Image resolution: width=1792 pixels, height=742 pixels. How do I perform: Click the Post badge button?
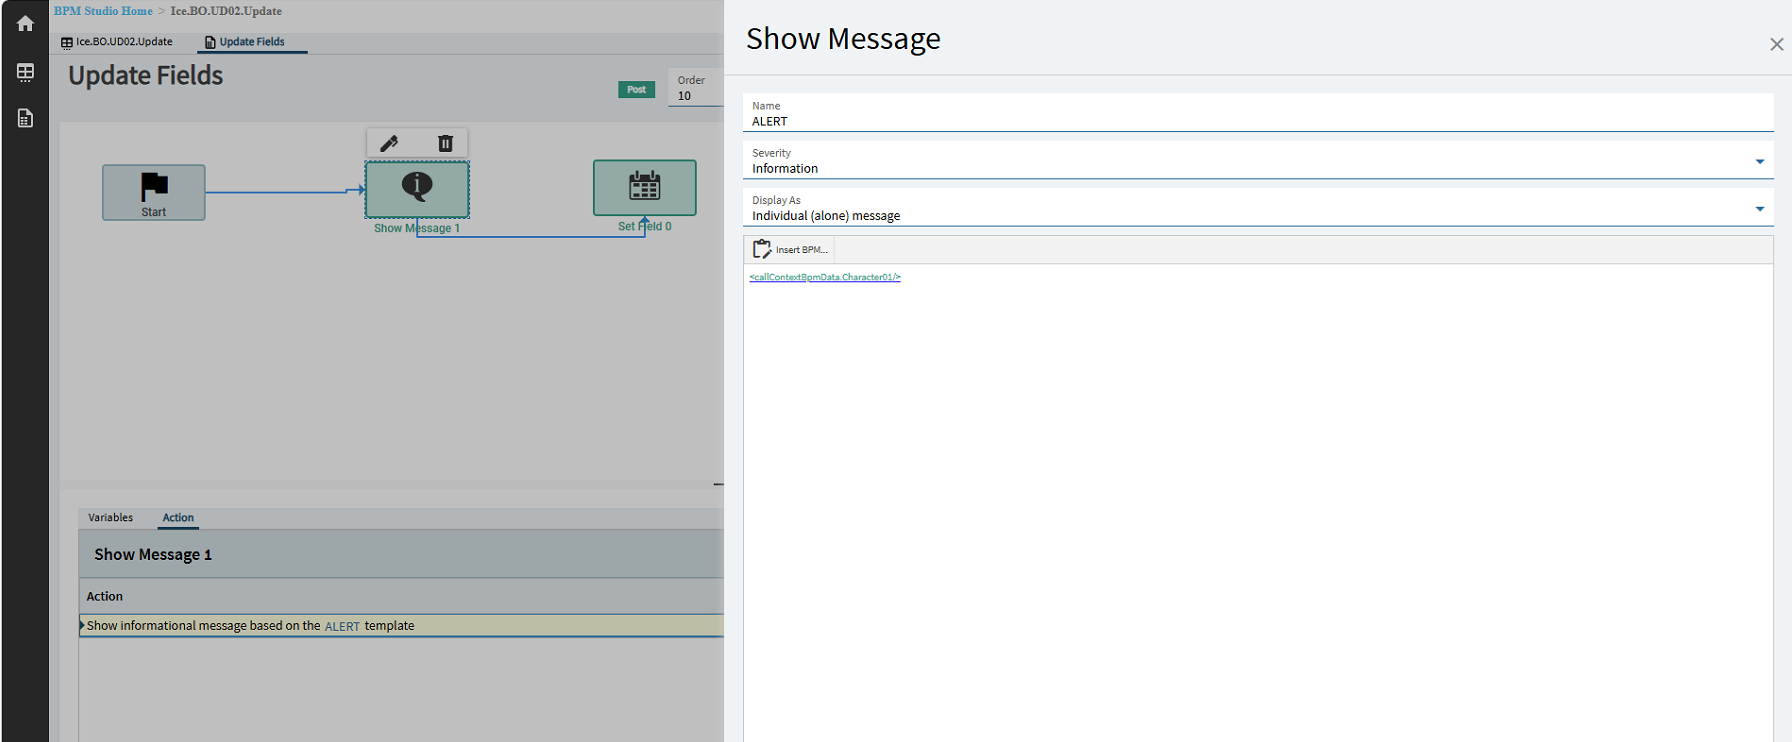click(x=636, y=90)
